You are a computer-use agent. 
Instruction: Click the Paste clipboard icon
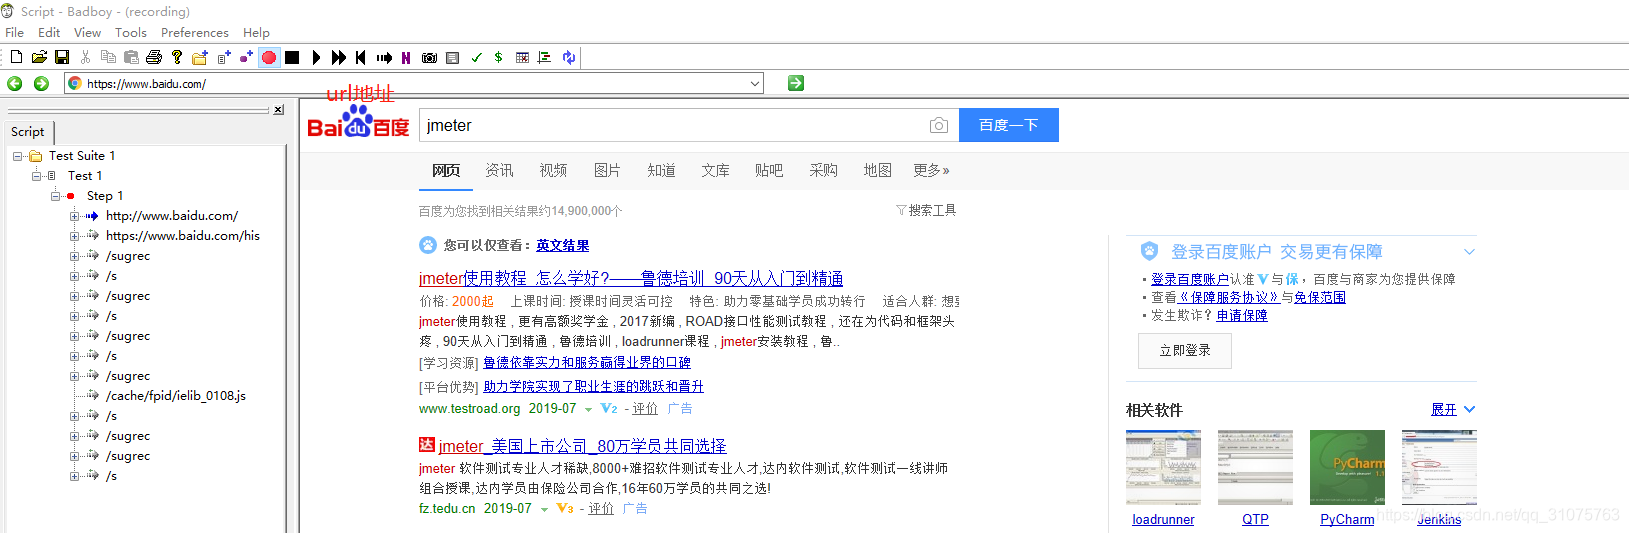click(x=131, y=57)
